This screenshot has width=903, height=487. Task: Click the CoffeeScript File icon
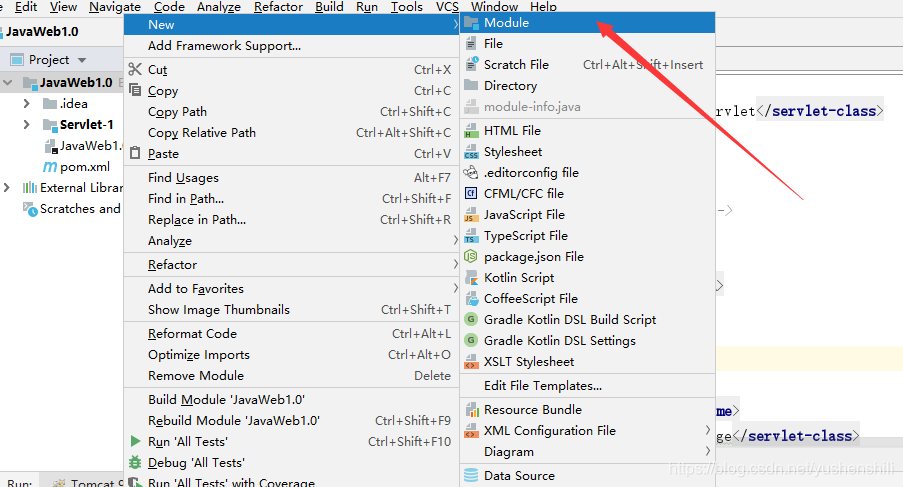coord(471,299)
